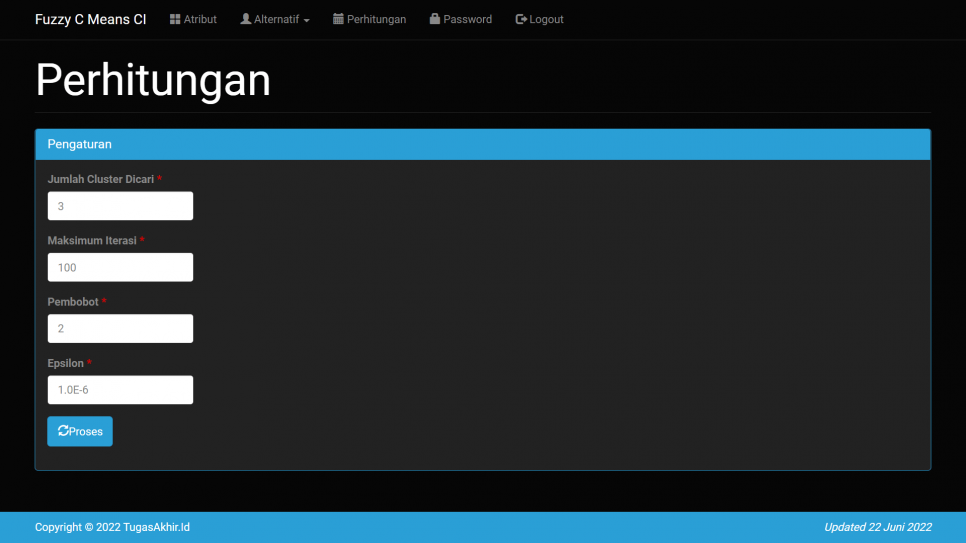
Task: Click the grid icon beside Atribut
Action: click(175, 19)
